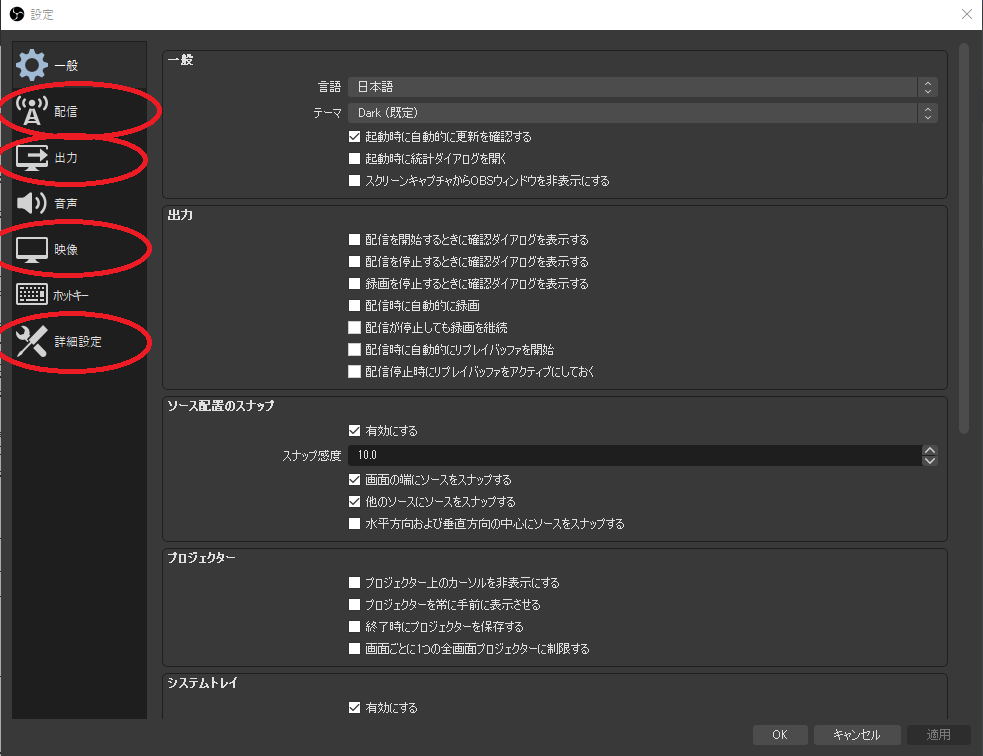Switch to the 映像 settings label
Viewport: 983px width, 756px height.
click(66, 249)
